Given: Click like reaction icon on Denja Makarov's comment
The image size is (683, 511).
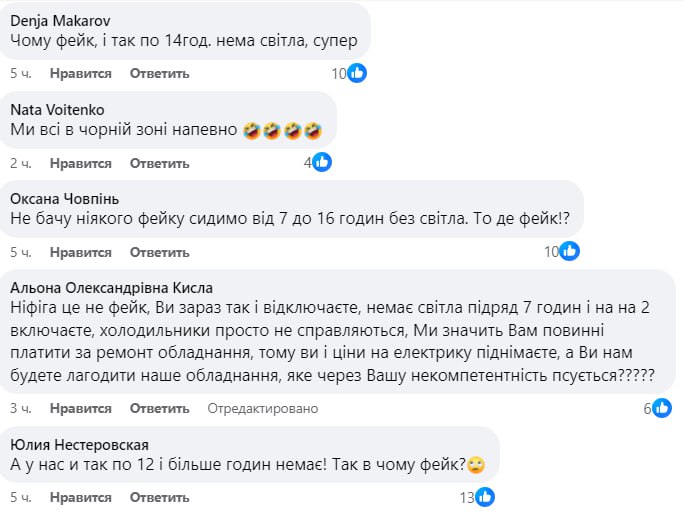Looking at the screenshot, I should coord(357,73).
